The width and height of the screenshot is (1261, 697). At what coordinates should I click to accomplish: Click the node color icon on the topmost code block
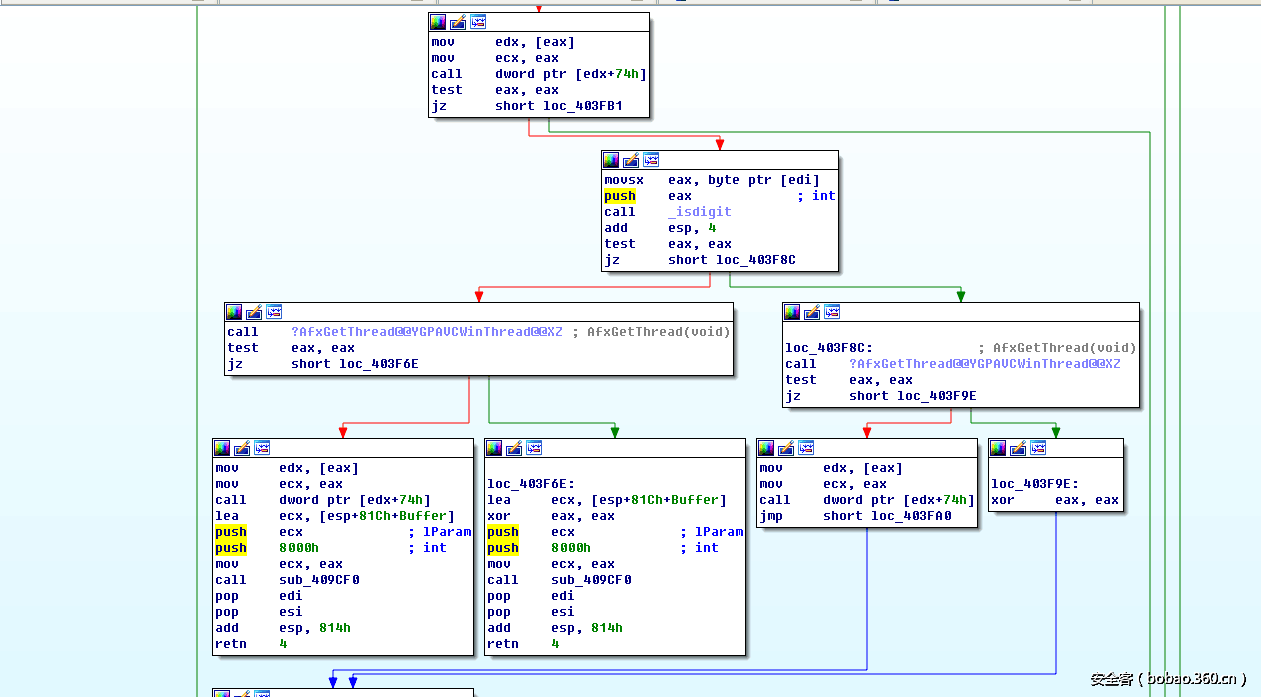tap(438, 22)
